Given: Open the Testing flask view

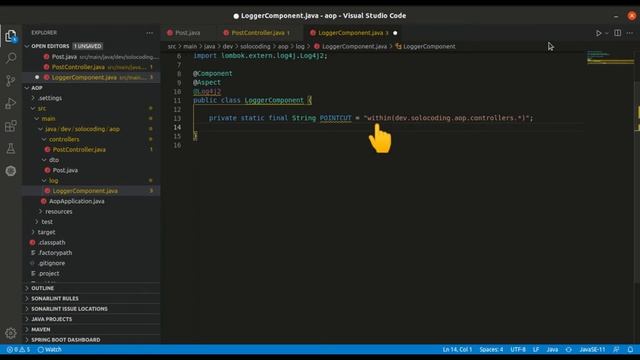Looking at the screenshot, I should tap(11, 149).
